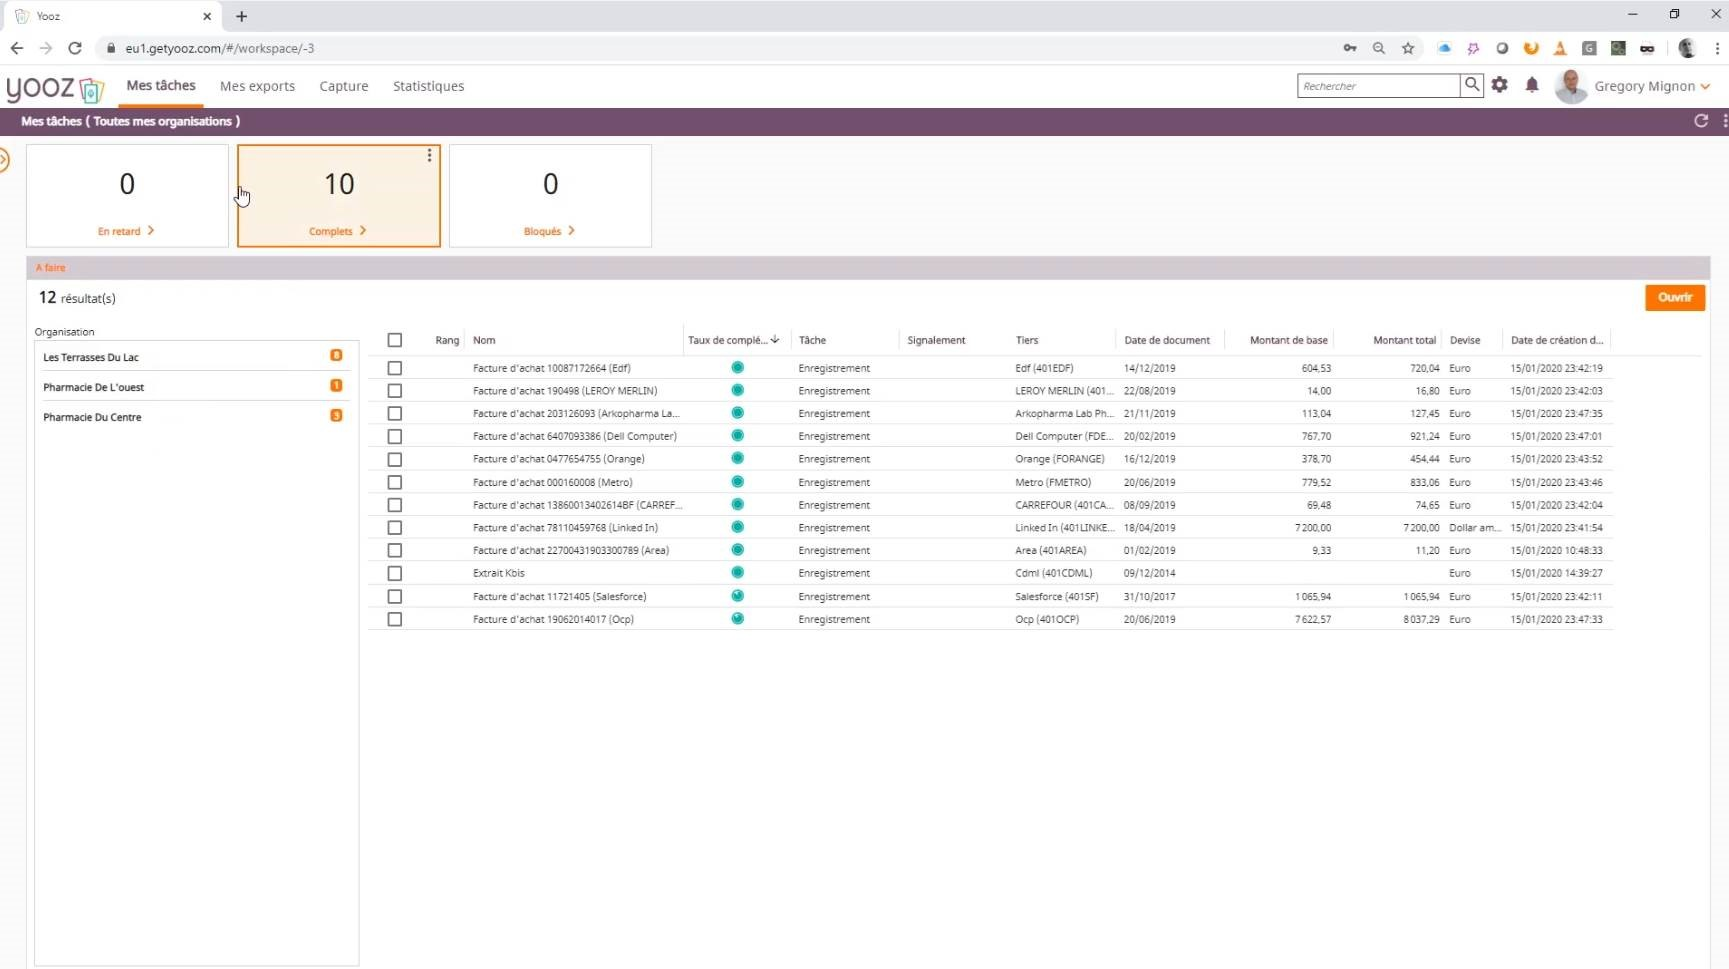This screenshot has height=969, width=1729.
Task: Click the Yooz logo
Action: (55, 88)
